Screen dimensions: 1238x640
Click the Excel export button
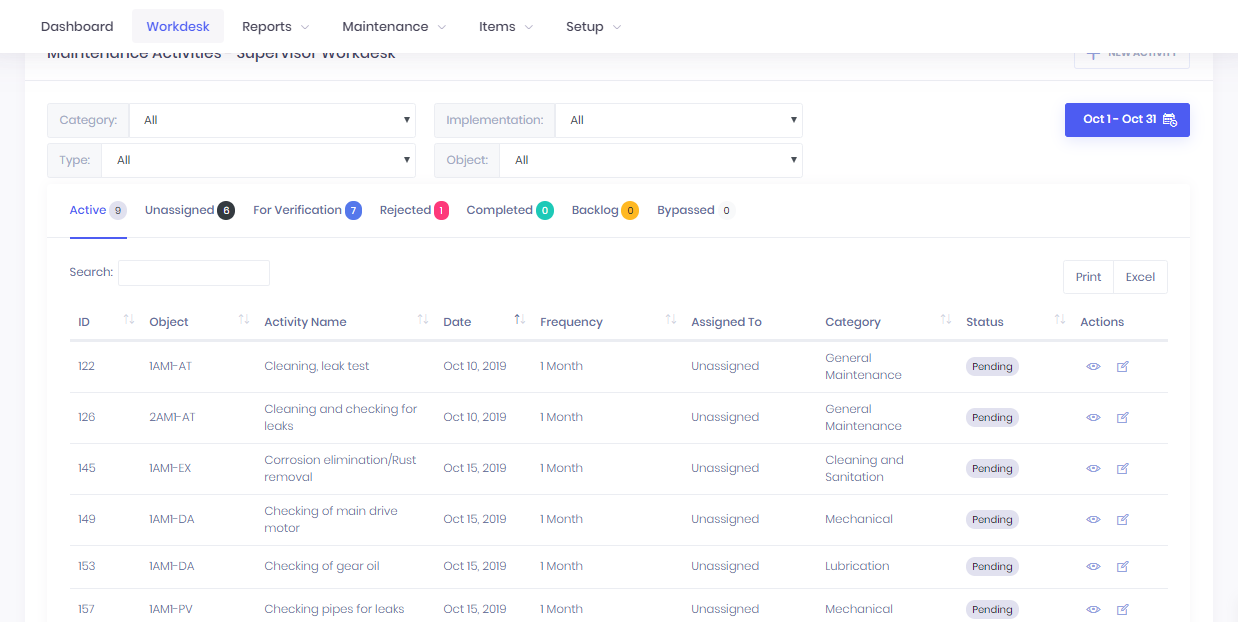[1140, 278]
